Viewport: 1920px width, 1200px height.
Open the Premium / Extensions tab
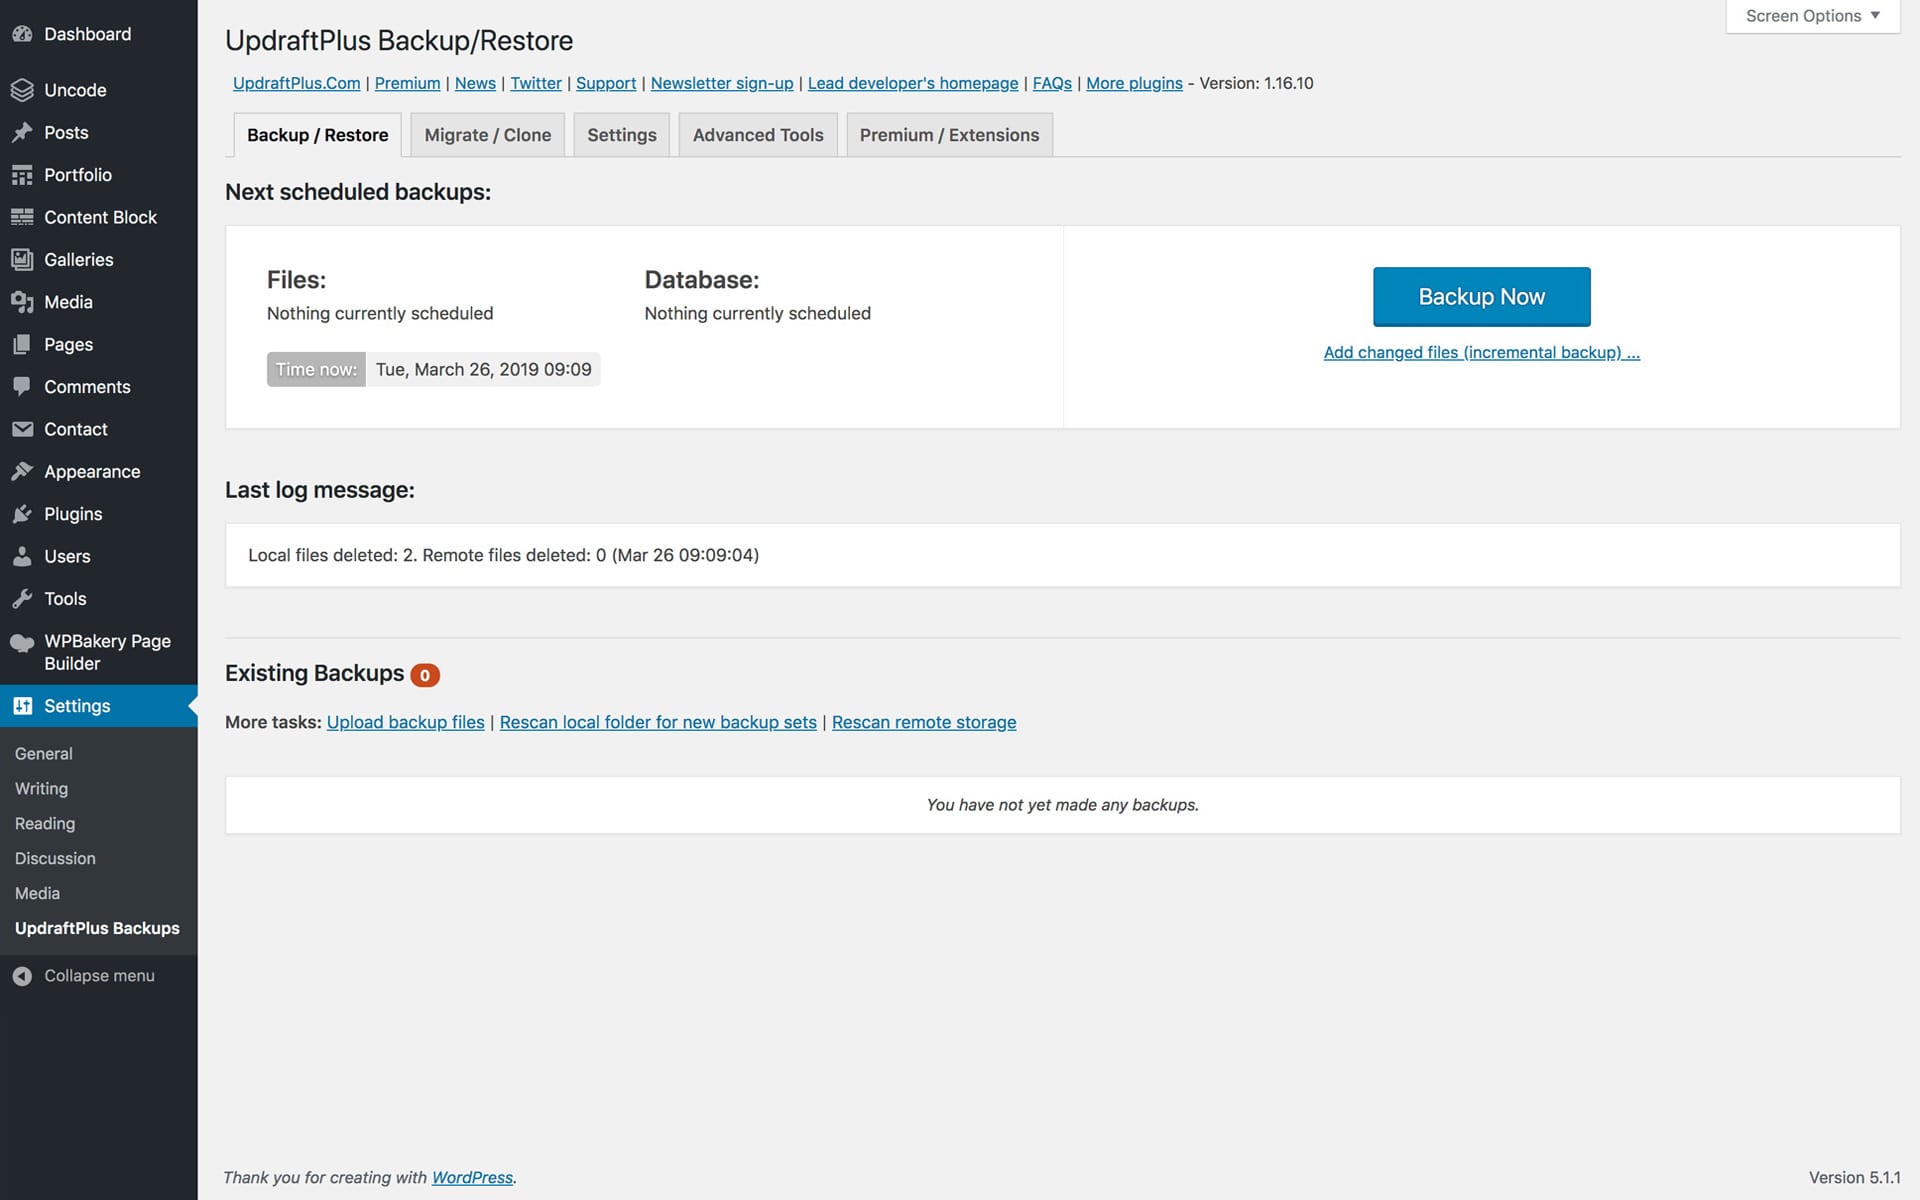tap(949, 135)
